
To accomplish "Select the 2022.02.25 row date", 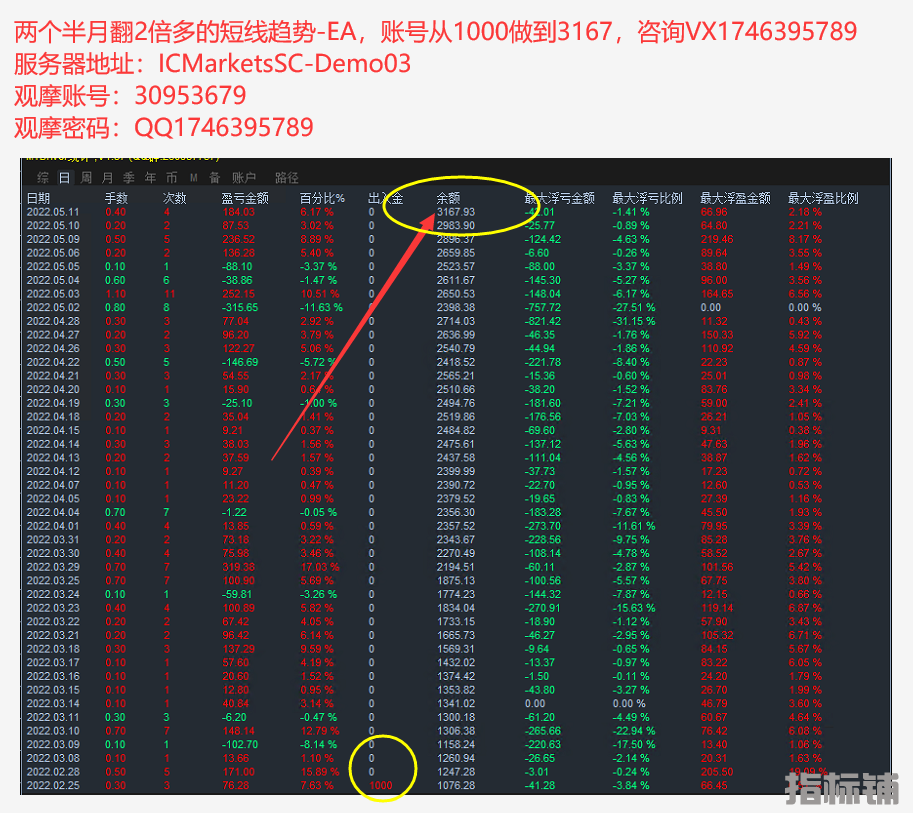I will tap(52, 786).
